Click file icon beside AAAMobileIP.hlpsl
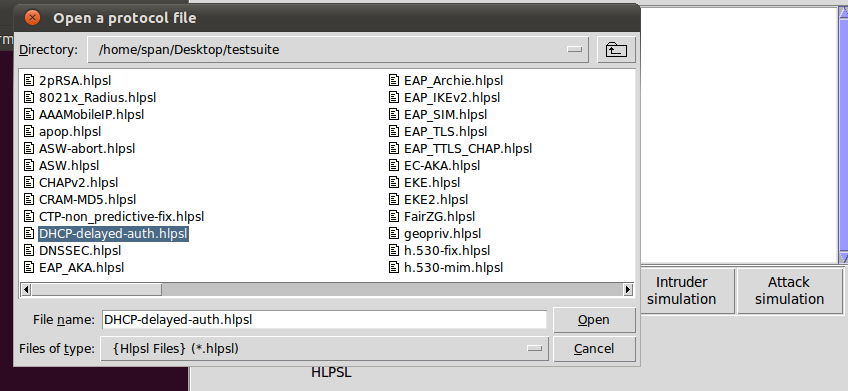Image resolution: width=848 pixels, height=391 pixels. click(29, 115)
